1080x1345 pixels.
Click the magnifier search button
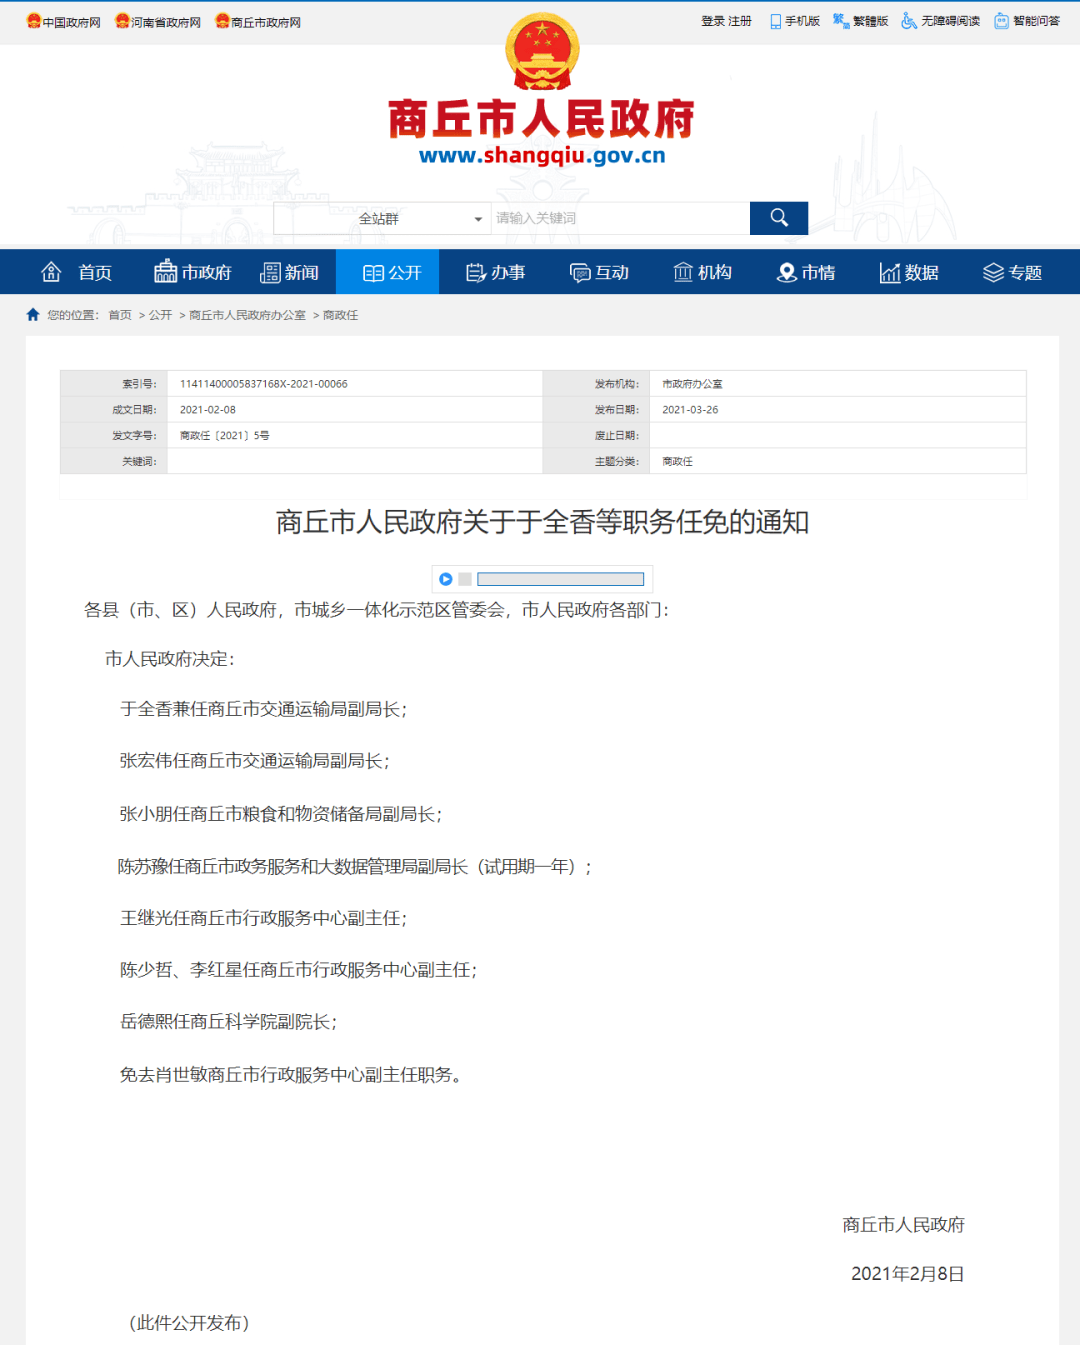(x=779, y=218)
